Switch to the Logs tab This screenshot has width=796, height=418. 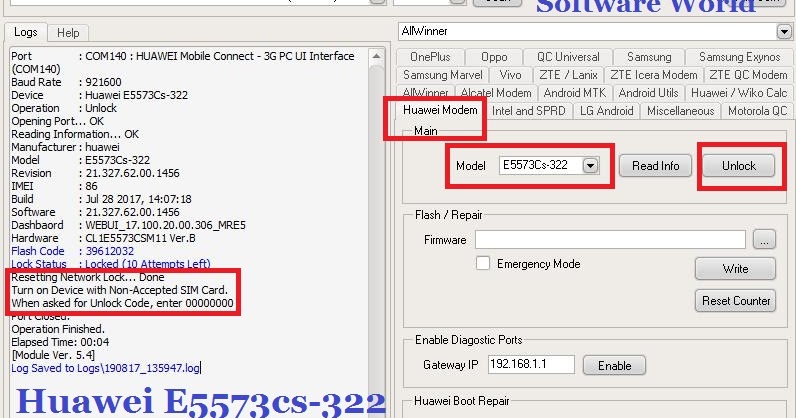26,32
